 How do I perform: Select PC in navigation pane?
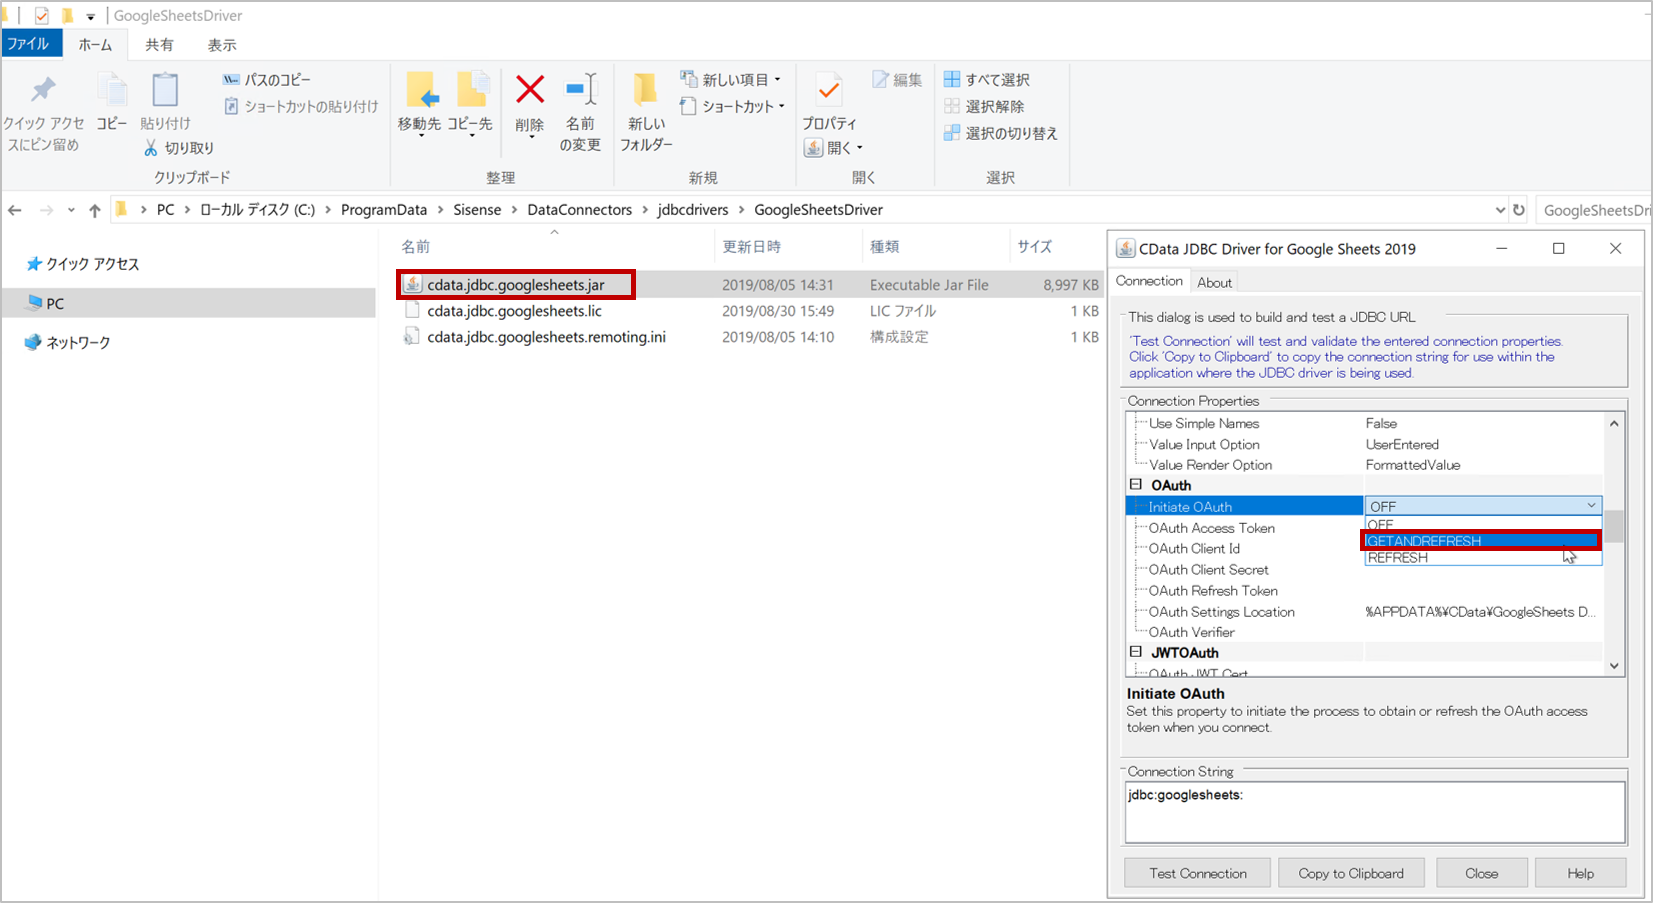[x=55, y=303]
